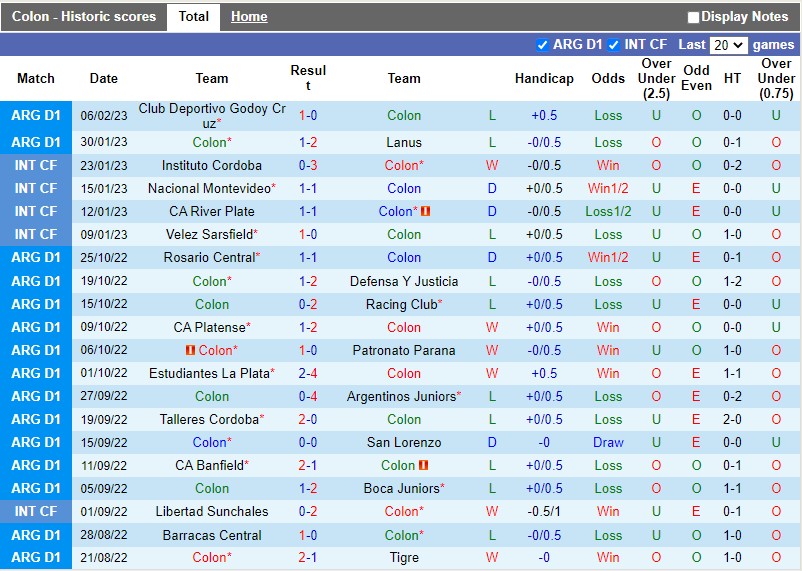Click the San Lorenzo team link
802x571 pixels.
point(404,443)
